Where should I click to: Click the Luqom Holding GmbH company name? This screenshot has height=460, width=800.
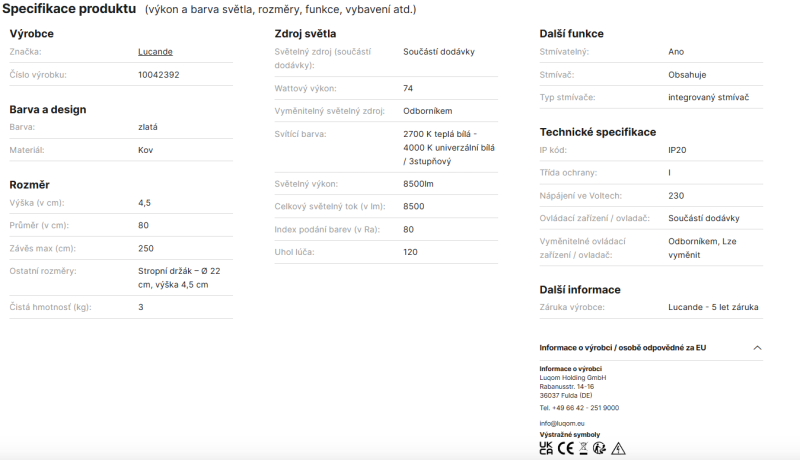[572, 378]
